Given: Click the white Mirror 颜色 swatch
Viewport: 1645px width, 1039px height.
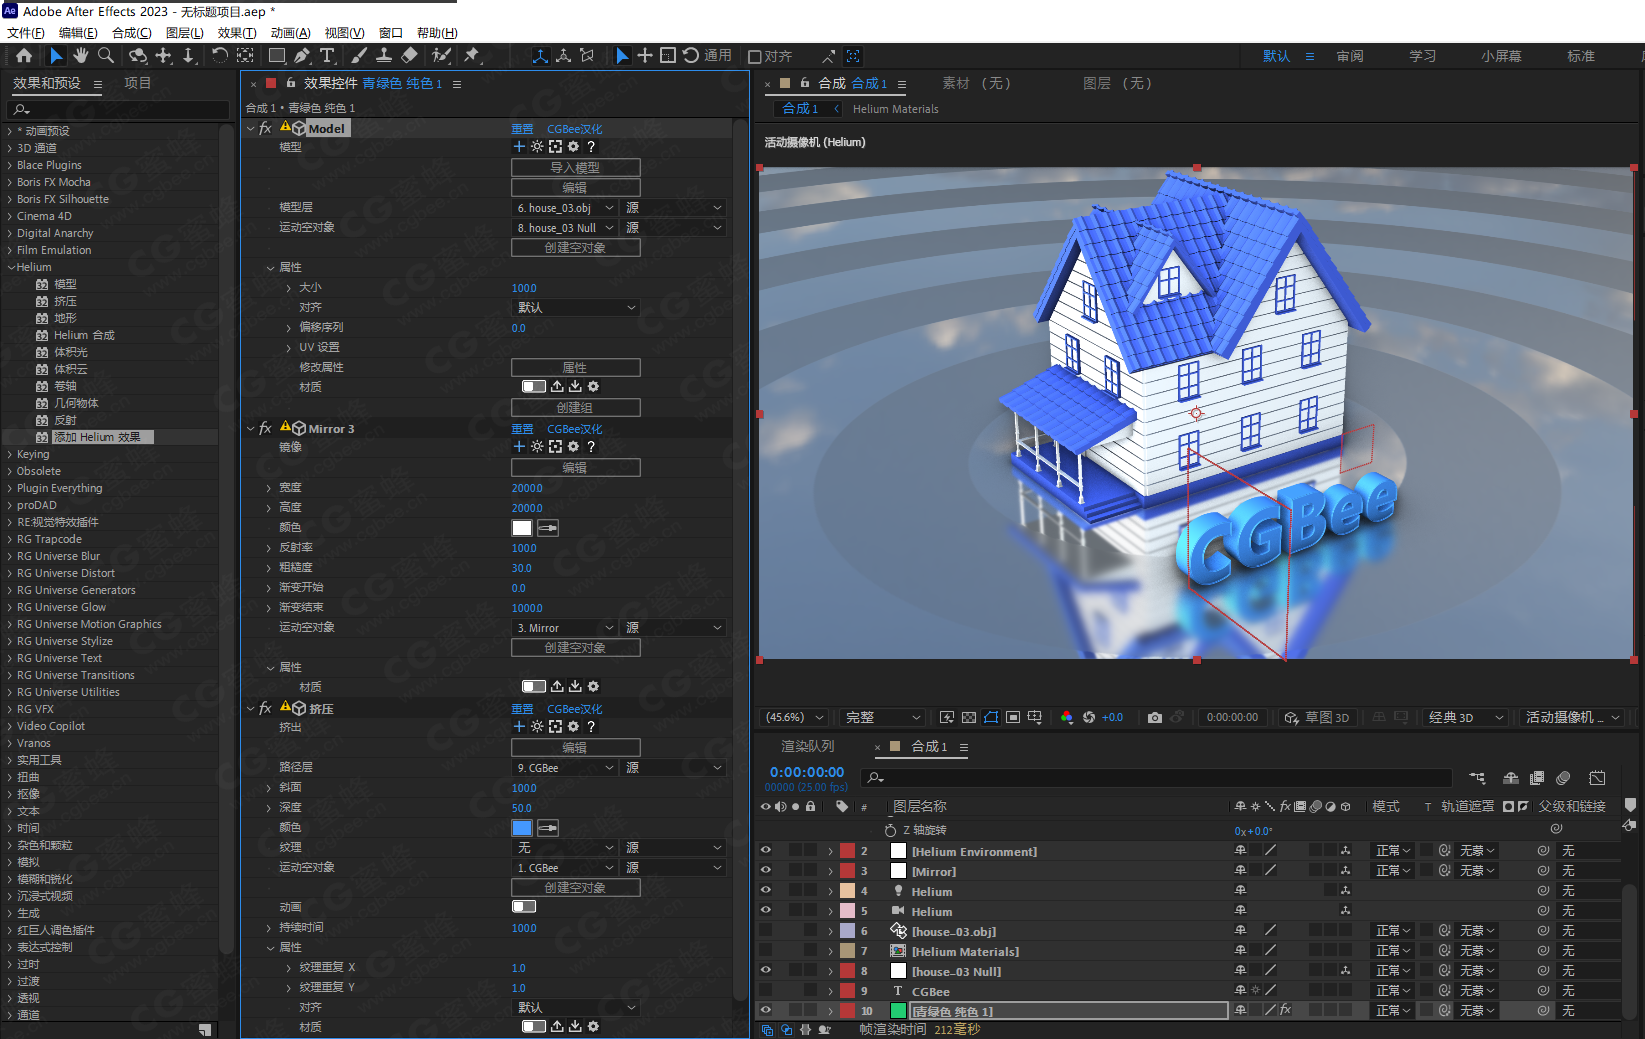Looking at the screenshot, I should click(x=522, y=528).
